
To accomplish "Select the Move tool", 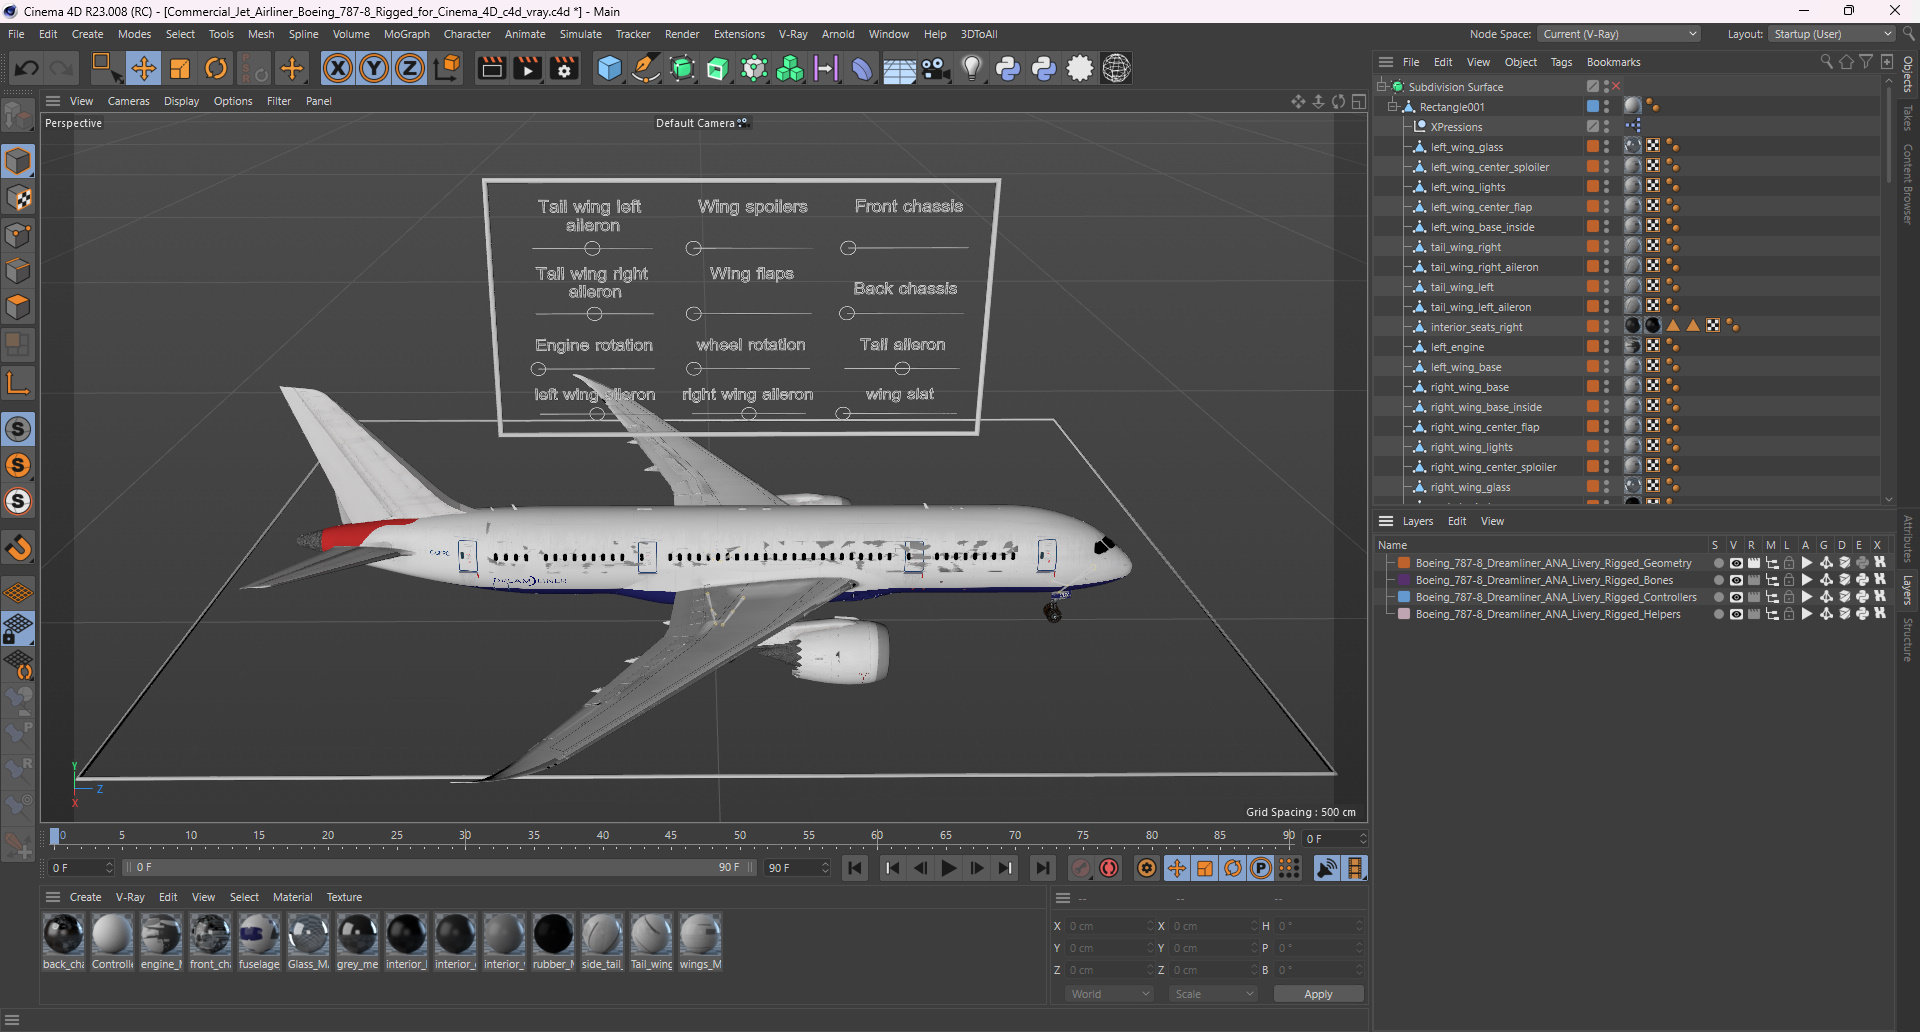I will [x=143, y=68].
